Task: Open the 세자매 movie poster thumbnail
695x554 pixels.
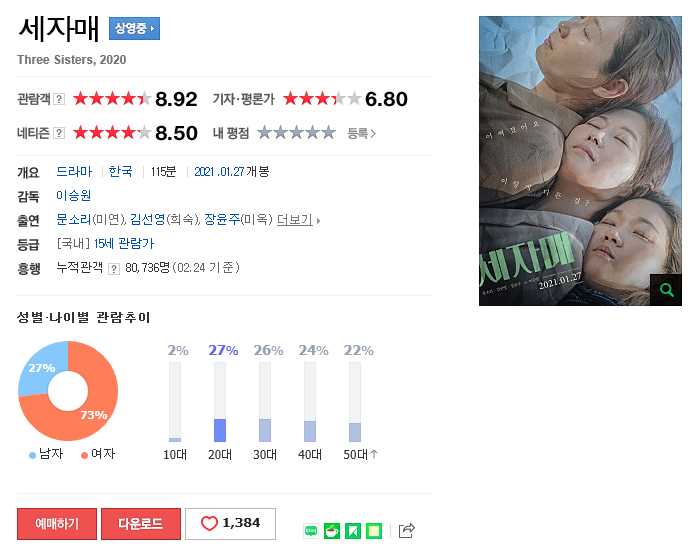Action: coord(580,161)
